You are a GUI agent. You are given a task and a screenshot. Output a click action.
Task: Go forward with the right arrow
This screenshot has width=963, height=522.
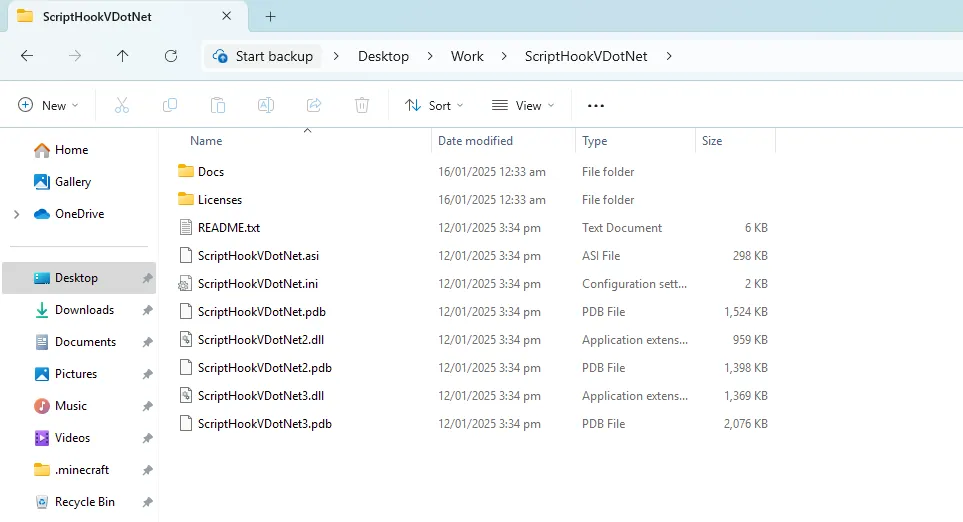75,56
